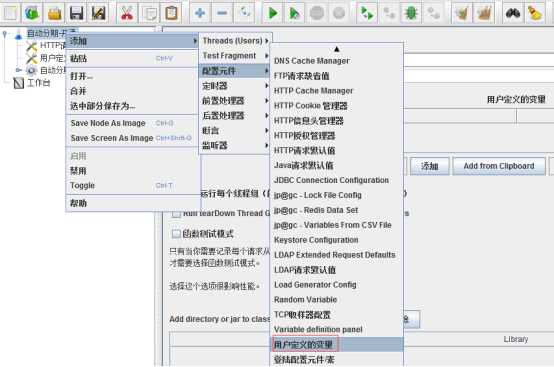
Task: Click the 添加 button under variables table
Action: (x=430, y=166)
